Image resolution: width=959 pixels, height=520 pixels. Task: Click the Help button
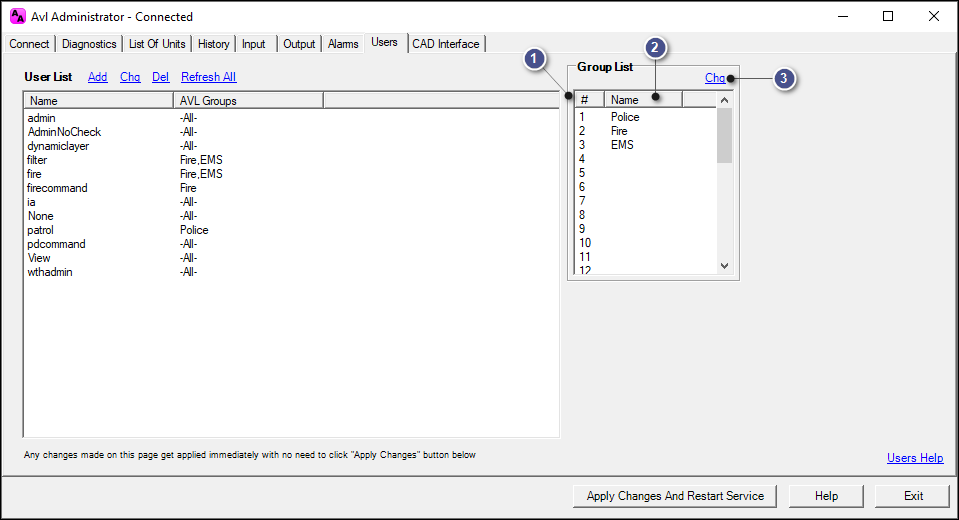[x=826, y=496]
